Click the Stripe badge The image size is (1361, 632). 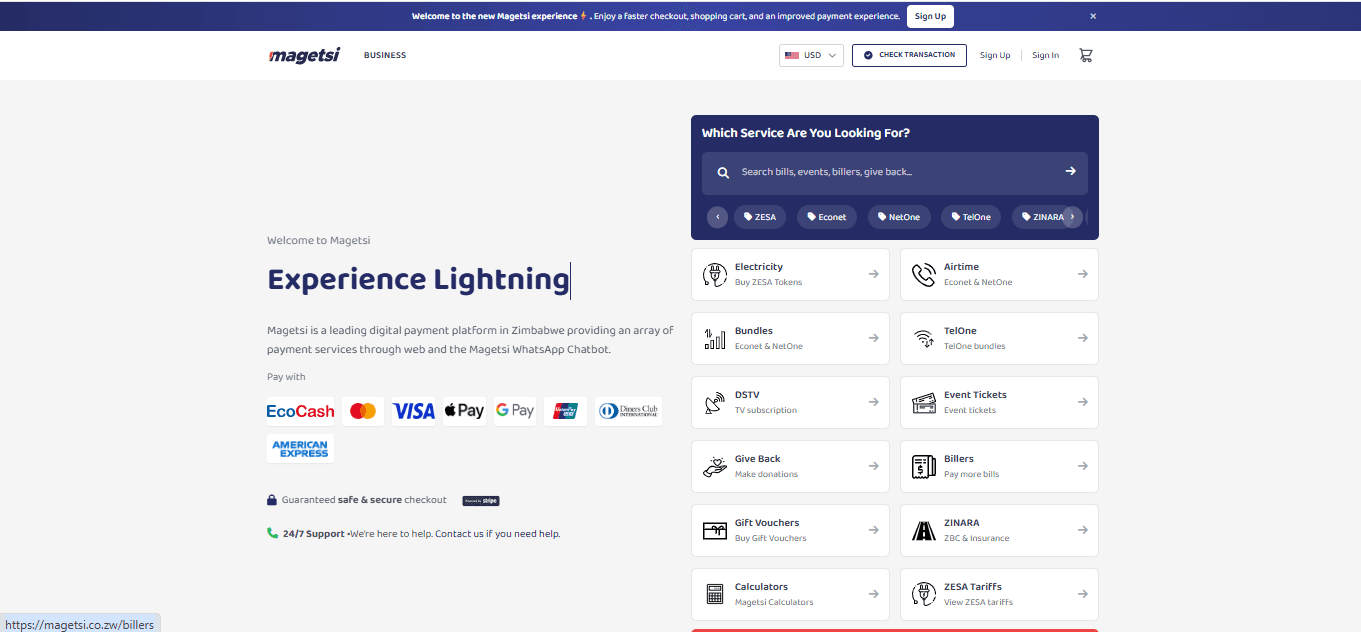[481, 500]
